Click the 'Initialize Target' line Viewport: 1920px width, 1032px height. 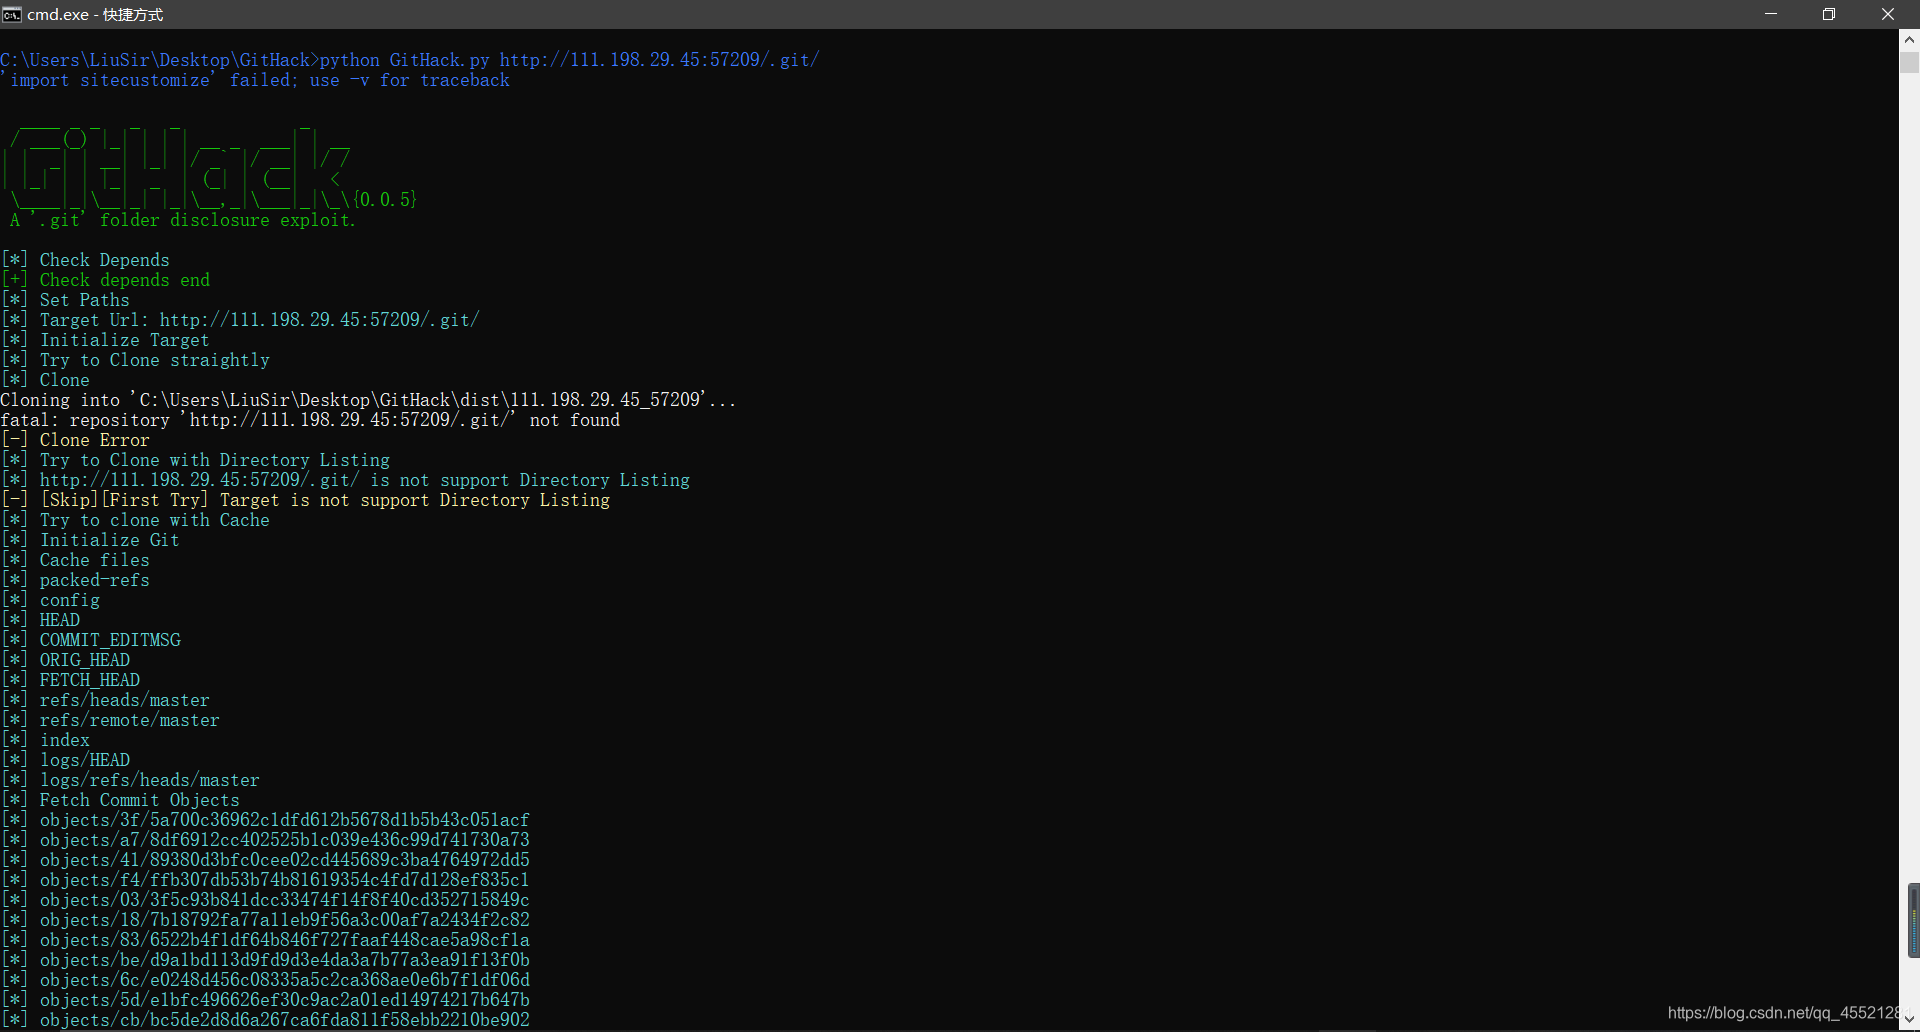106,340
